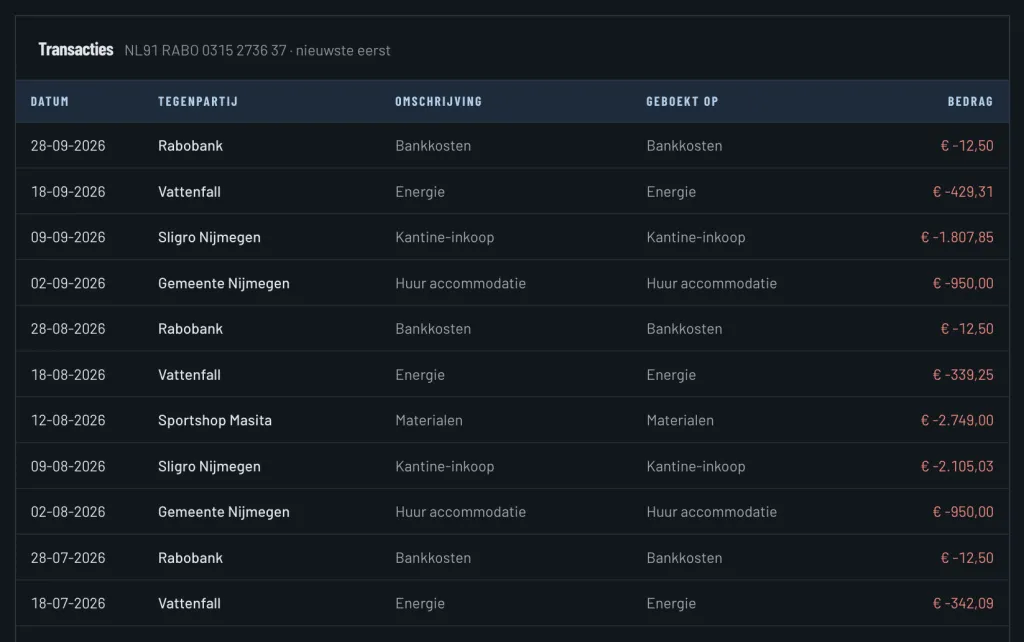1024x642 pixels.
Task: Select amount € -2.749,00
Action: [x=957, y=420]
